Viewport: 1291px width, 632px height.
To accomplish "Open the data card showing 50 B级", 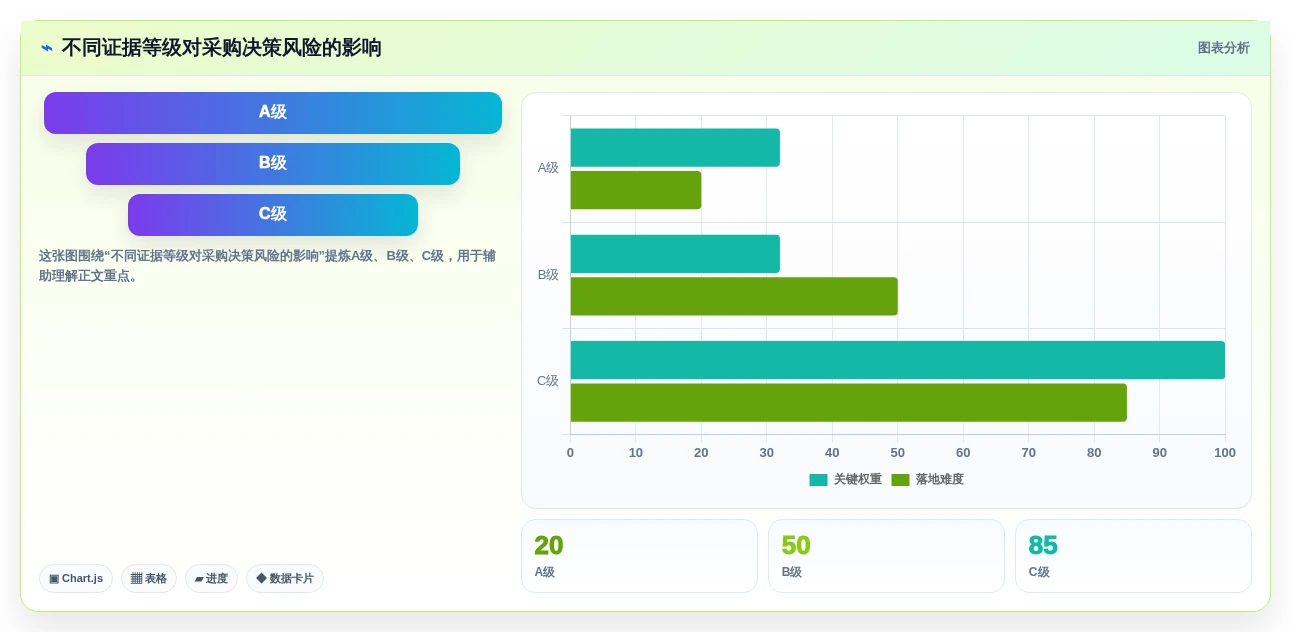I will (886, 556).
